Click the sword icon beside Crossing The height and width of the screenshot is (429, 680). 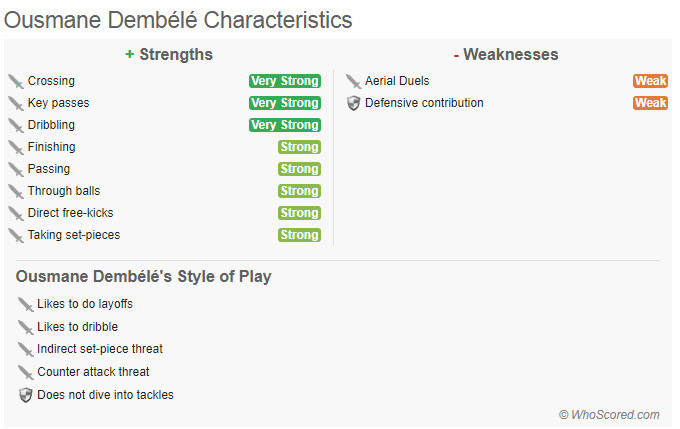click(16, 81)
